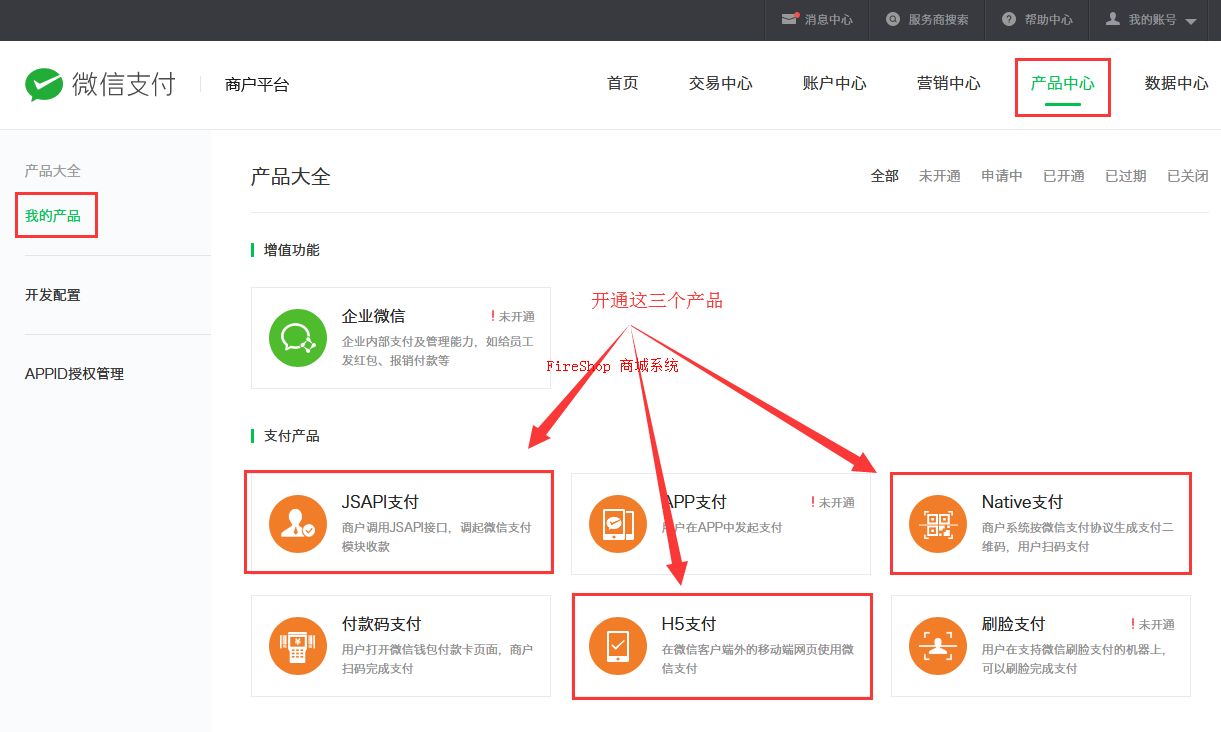Viewport: 1221px width, 732px height.
Task: Click the 增值功能 section heading
Action: coord(292,250)
